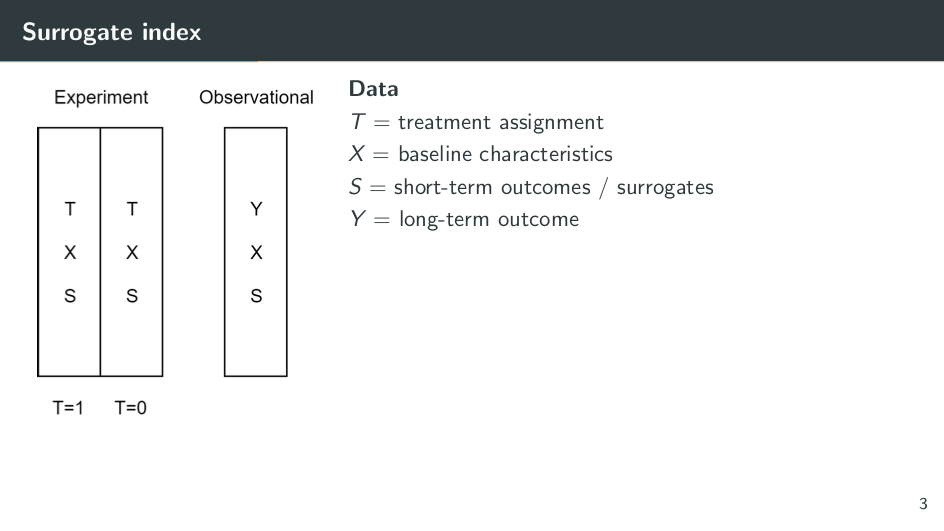Select the "T=0" label below the diagram
944x531 pixels.
131,408
